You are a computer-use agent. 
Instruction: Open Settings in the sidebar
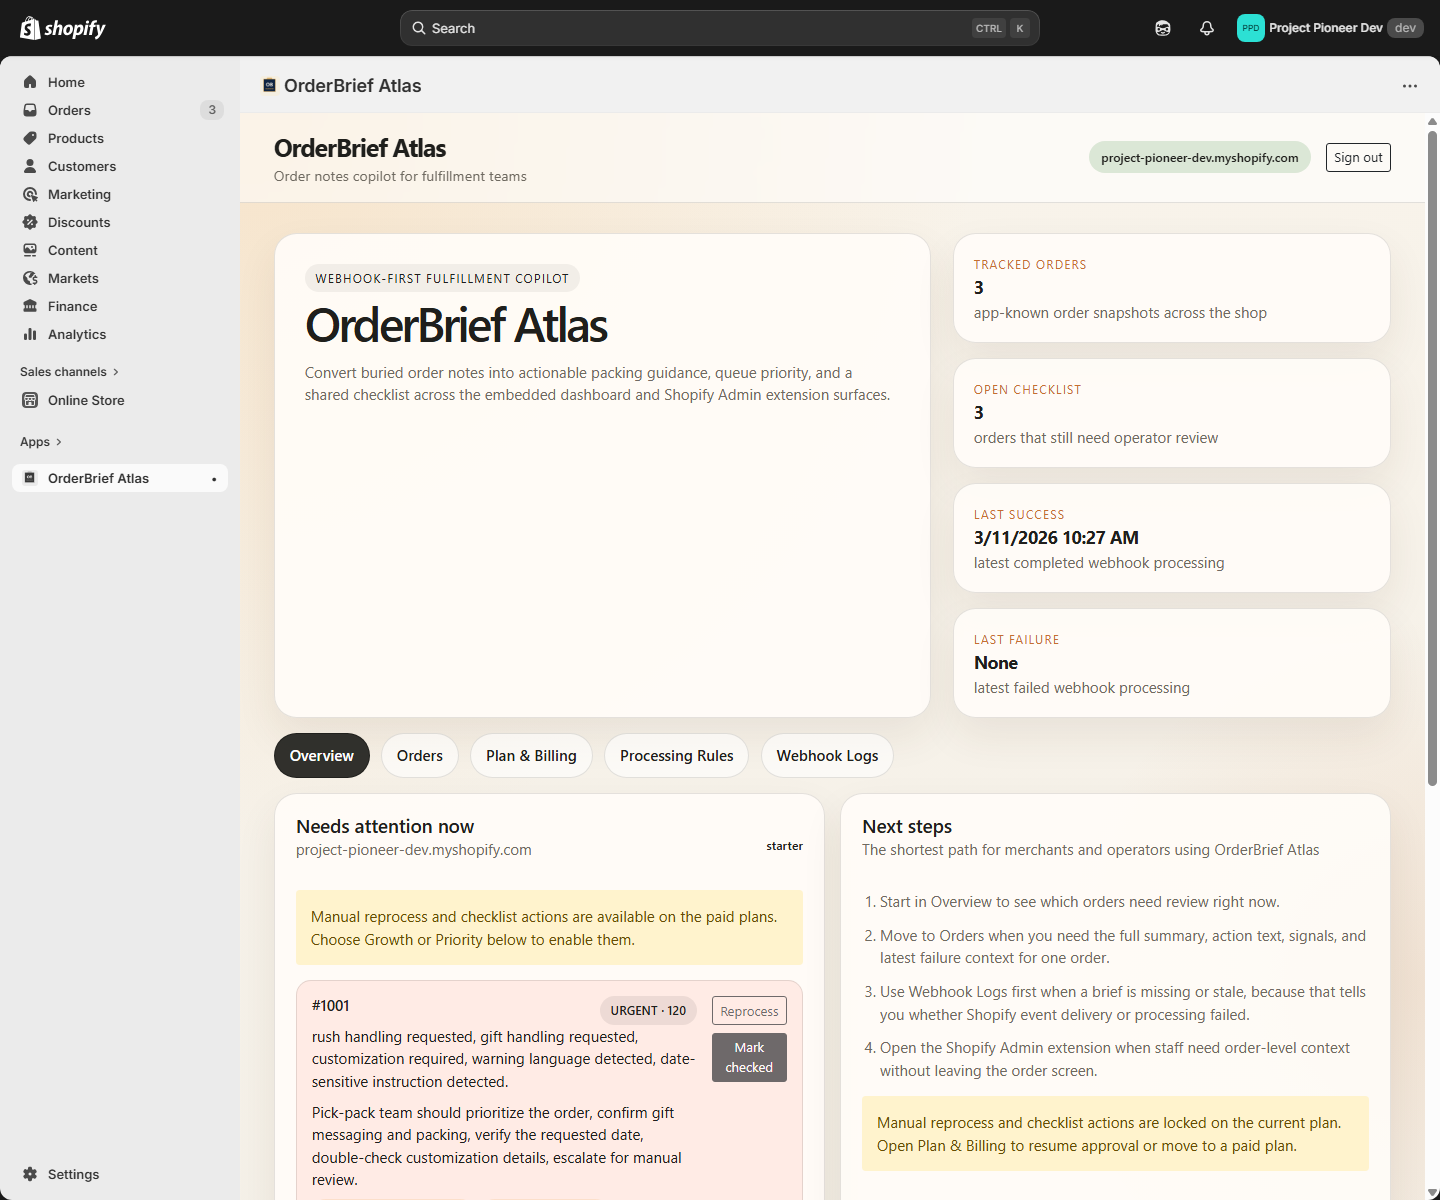(120, 1174)
